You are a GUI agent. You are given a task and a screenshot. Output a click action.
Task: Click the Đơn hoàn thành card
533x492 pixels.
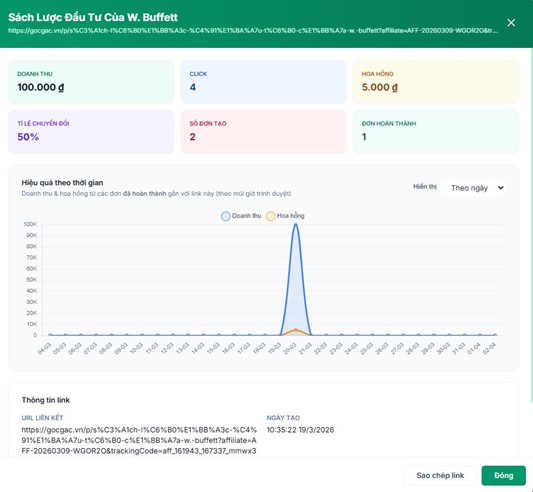coord(436,132)
